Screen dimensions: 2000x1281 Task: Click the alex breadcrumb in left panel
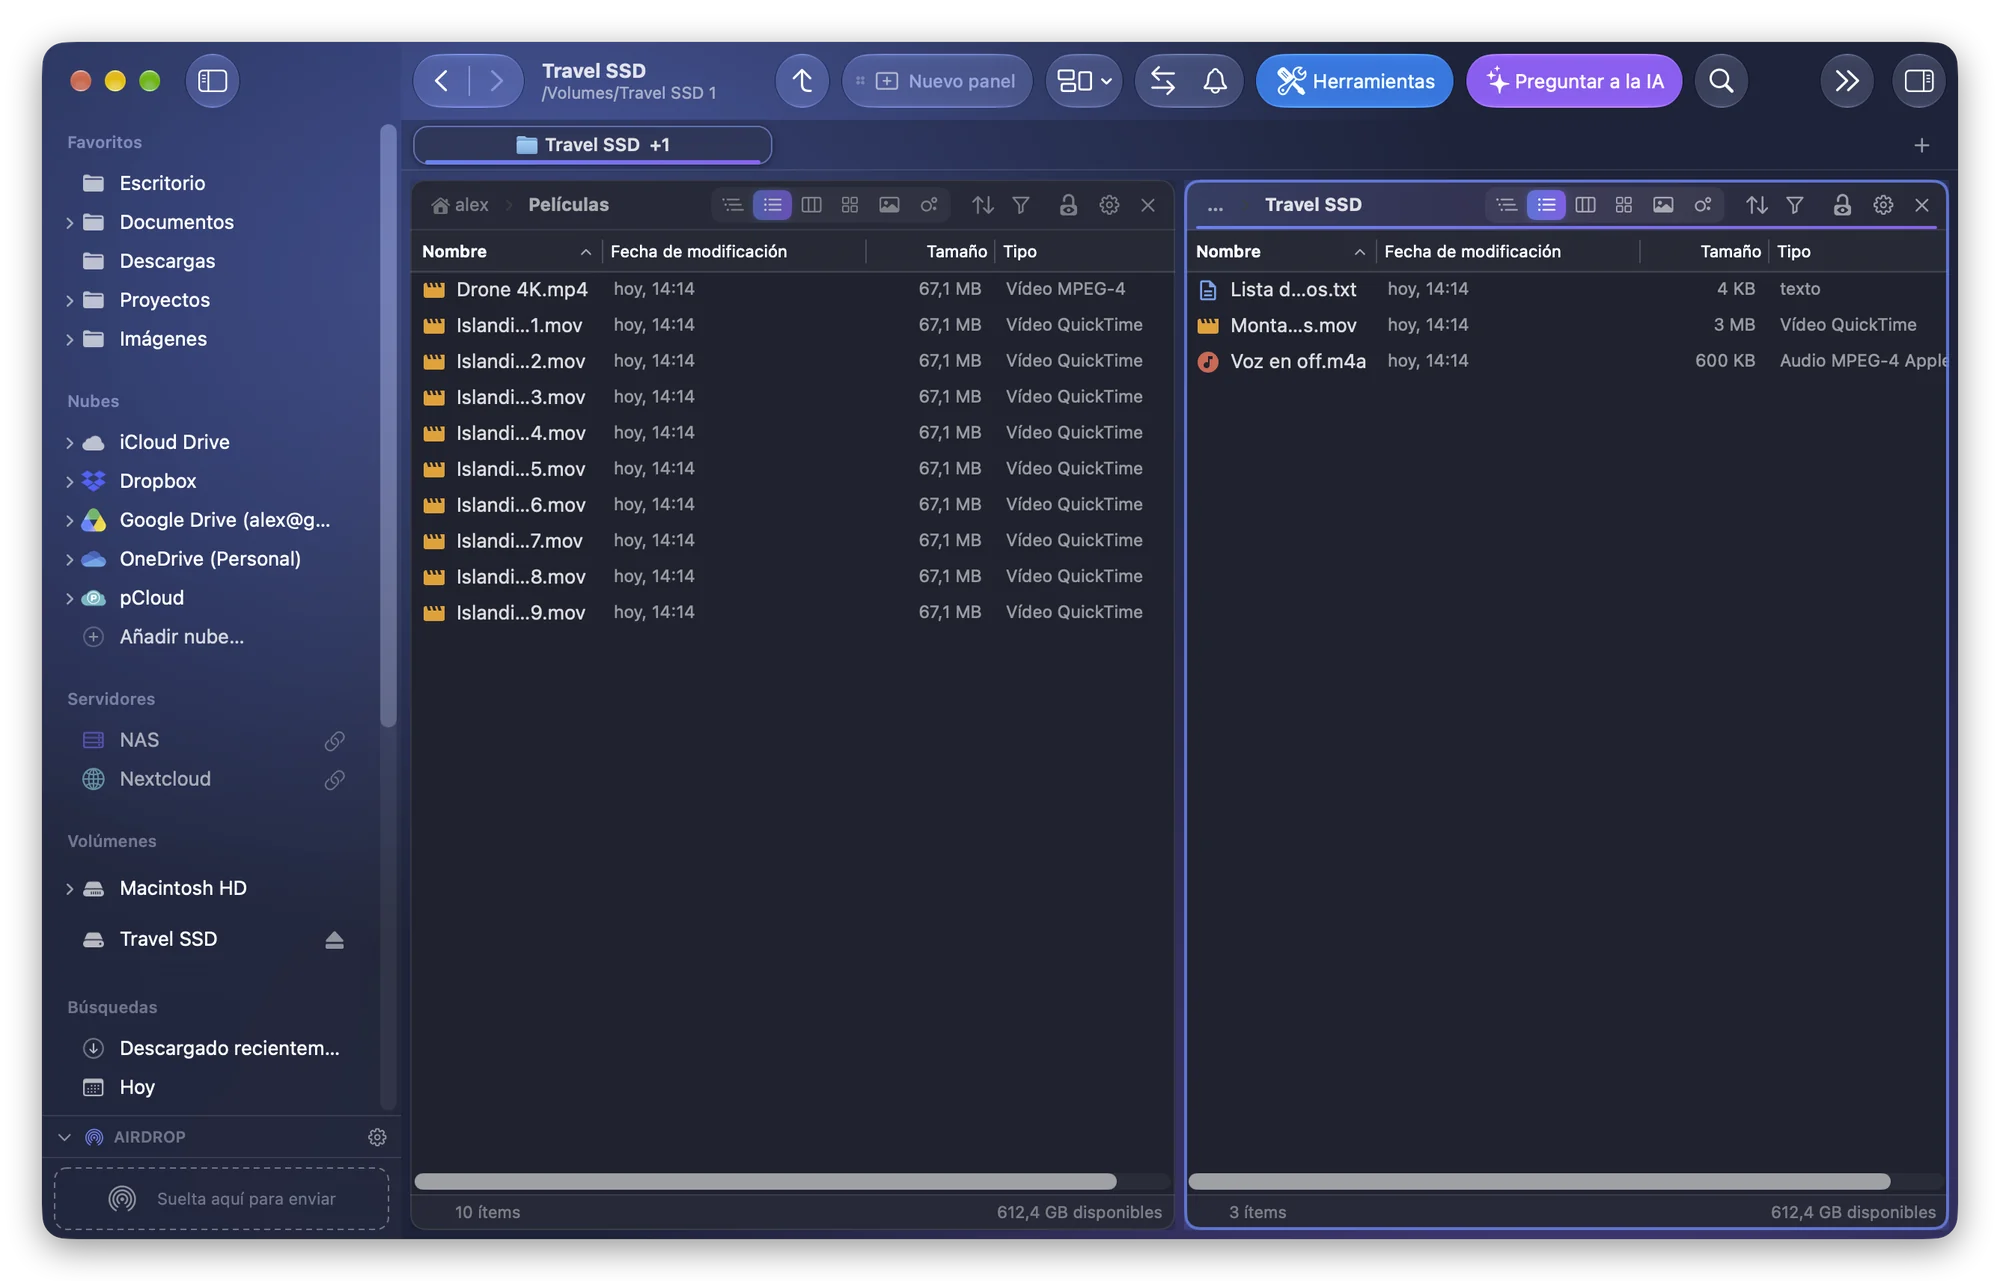click(x=461, y=205)
